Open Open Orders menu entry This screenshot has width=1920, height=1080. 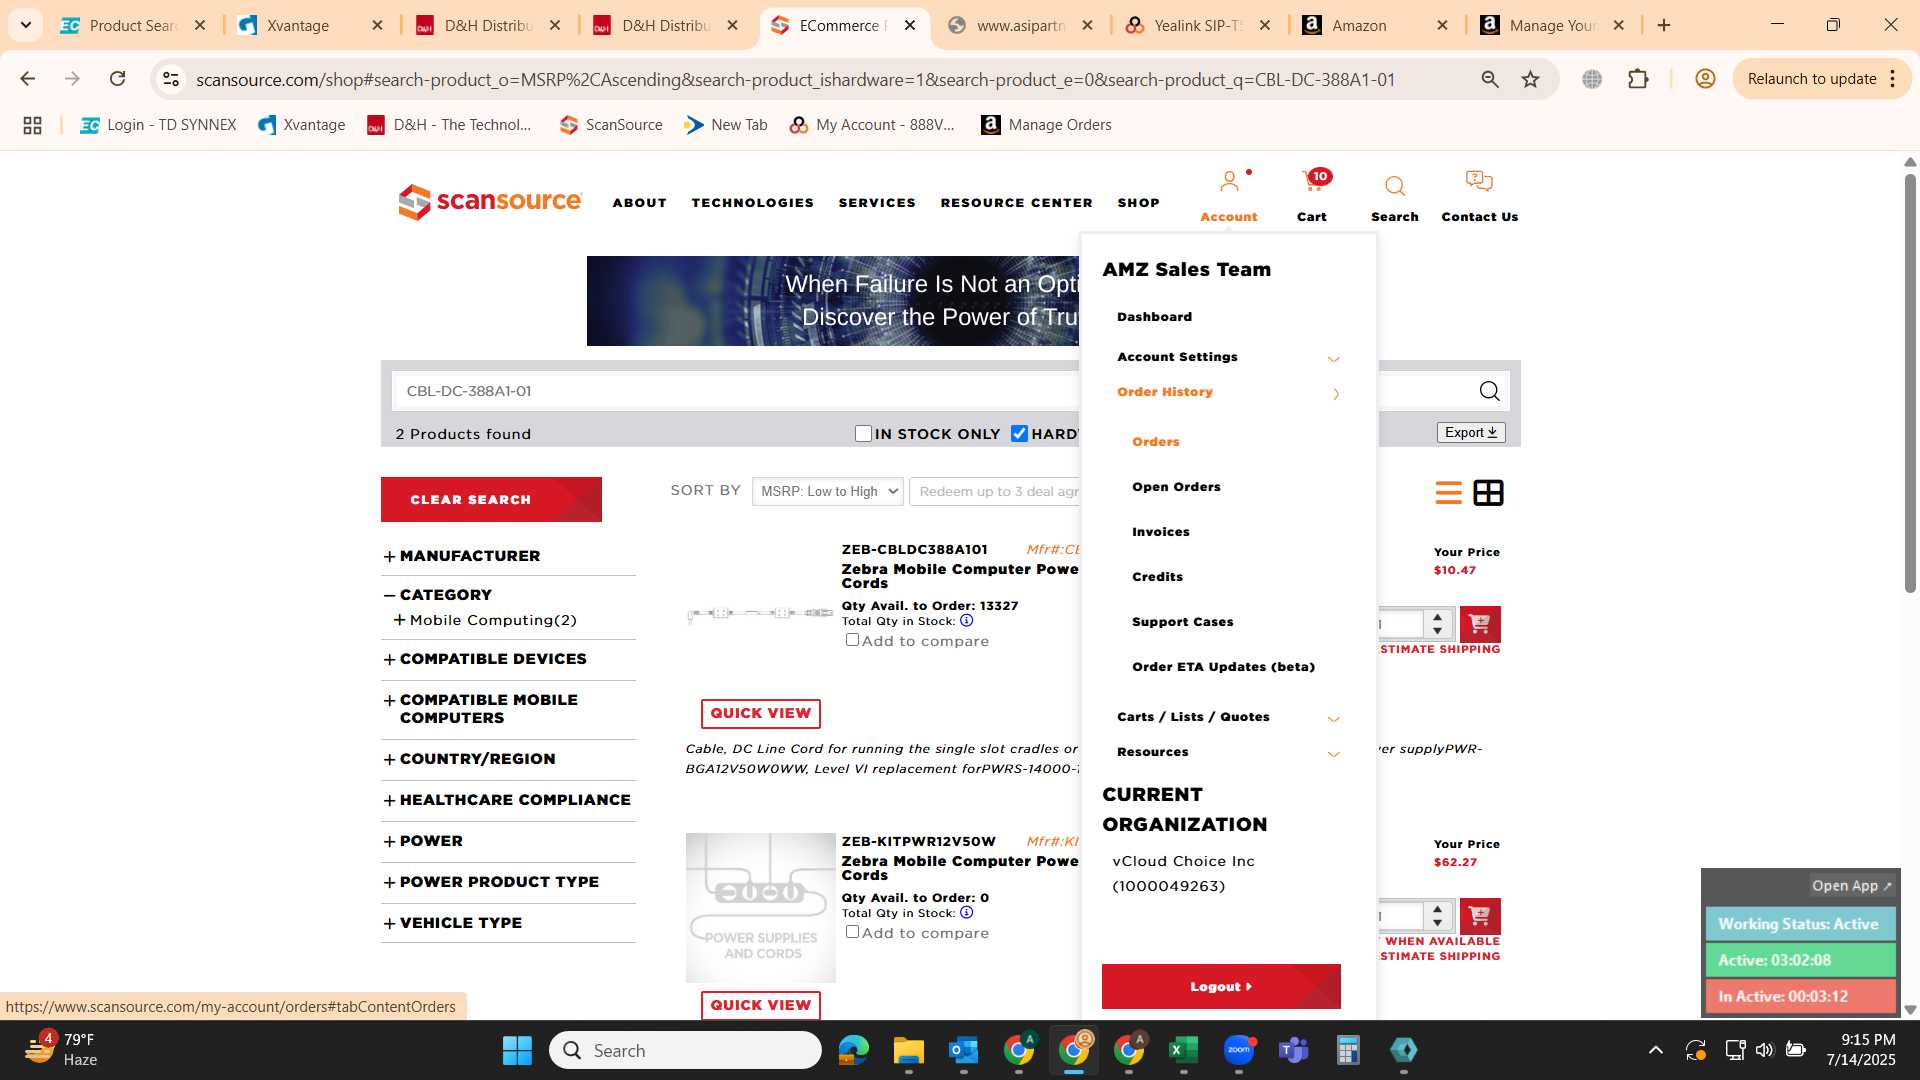point(1176,487)
